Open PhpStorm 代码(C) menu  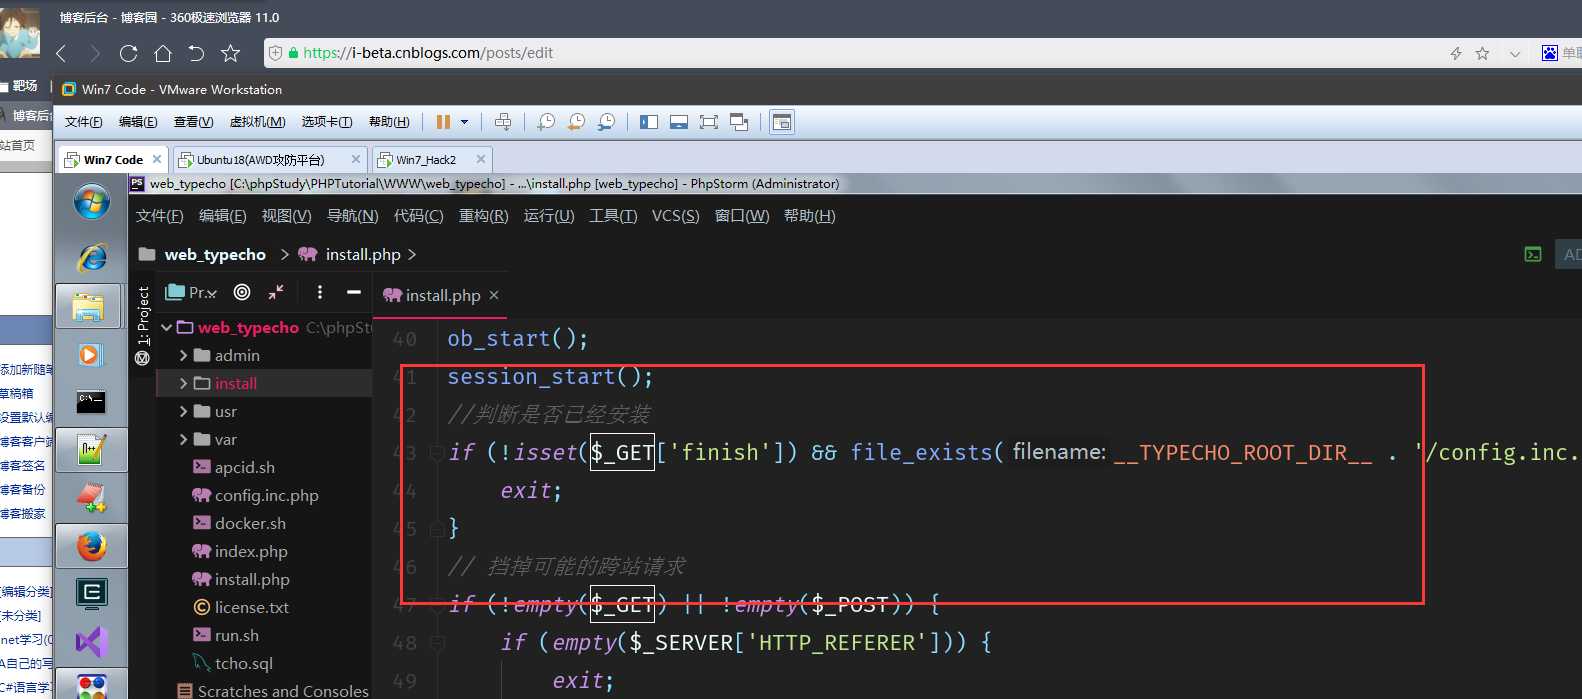[419, 216]
